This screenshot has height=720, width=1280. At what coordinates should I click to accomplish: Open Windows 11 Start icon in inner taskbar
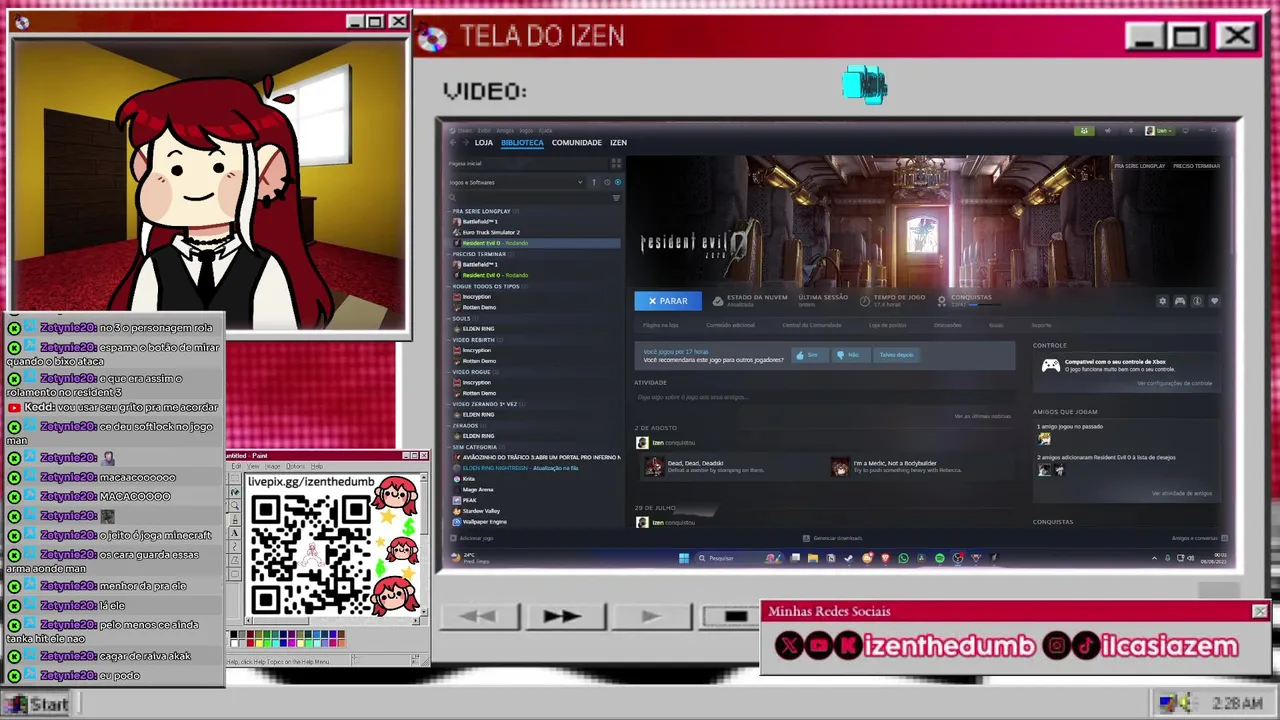click(684, 558)
